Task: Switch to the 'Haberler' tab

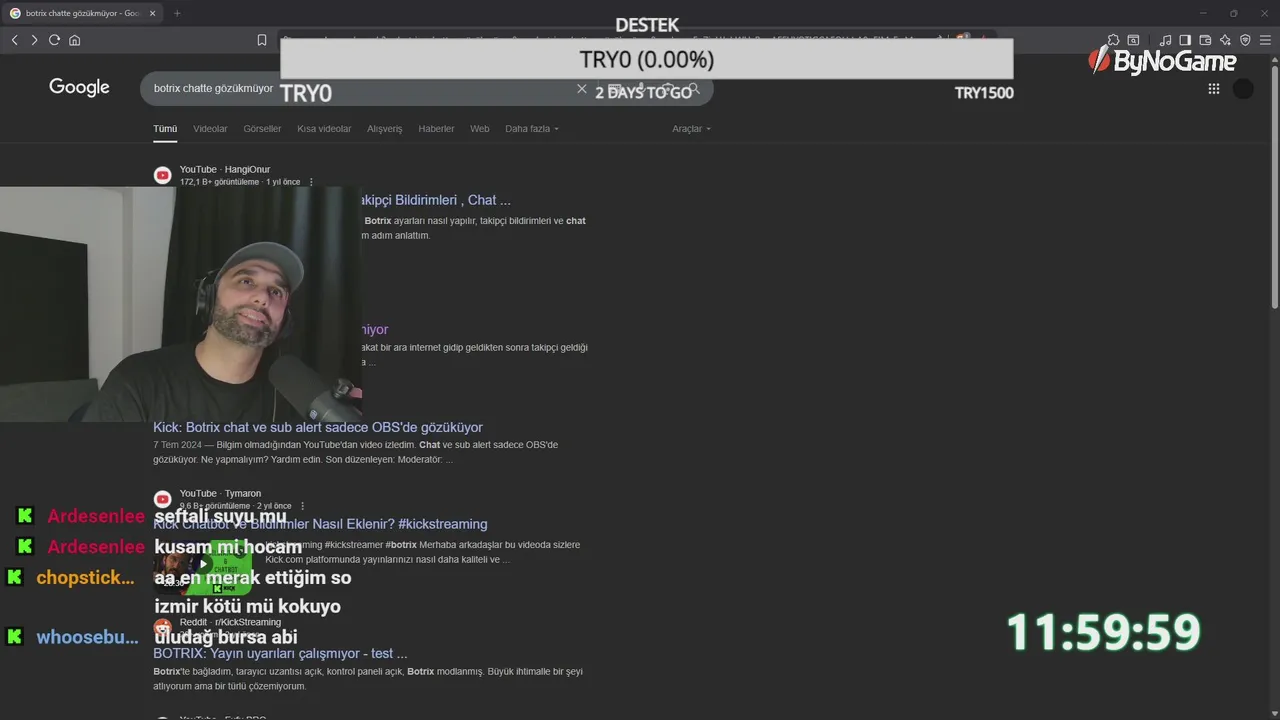Action: tap(436, 128)
